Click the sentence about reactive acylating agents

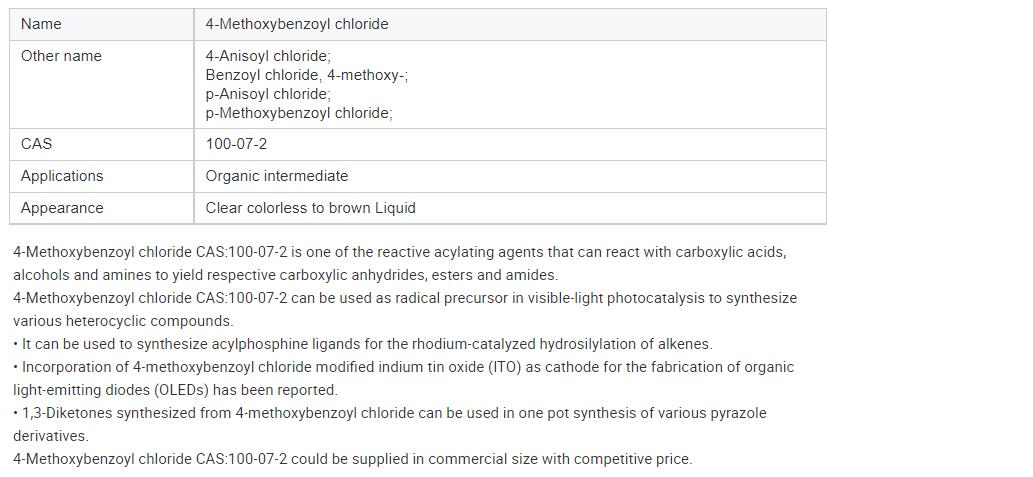[399, 252]
